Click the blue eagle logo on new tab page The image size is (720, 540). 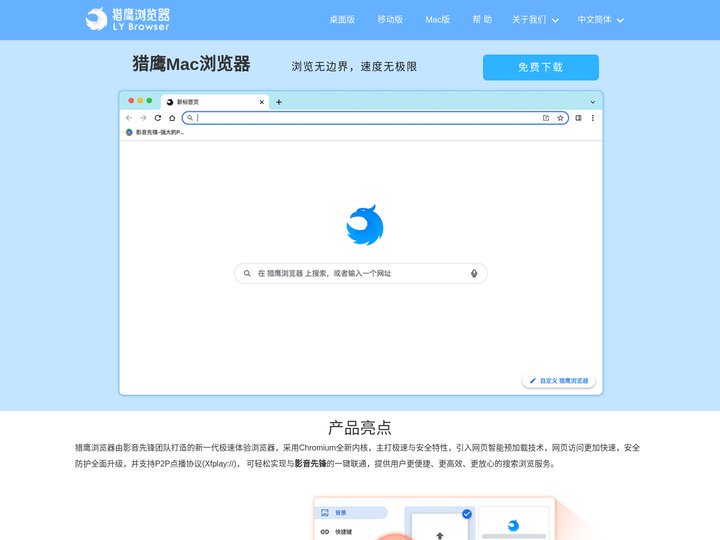(x=365, y=225)
